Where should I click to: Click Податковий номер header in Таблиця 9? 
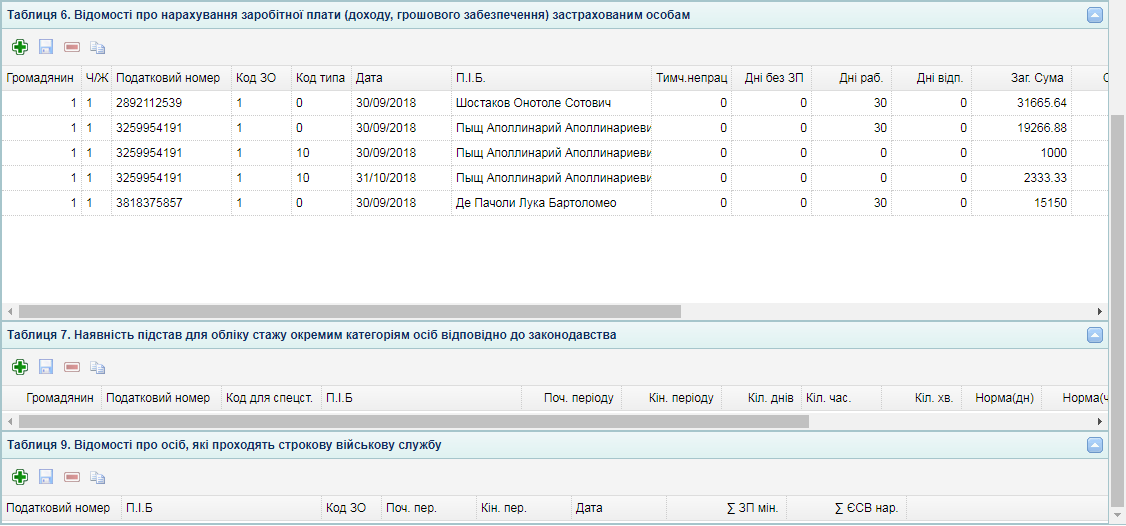(62, 508)
